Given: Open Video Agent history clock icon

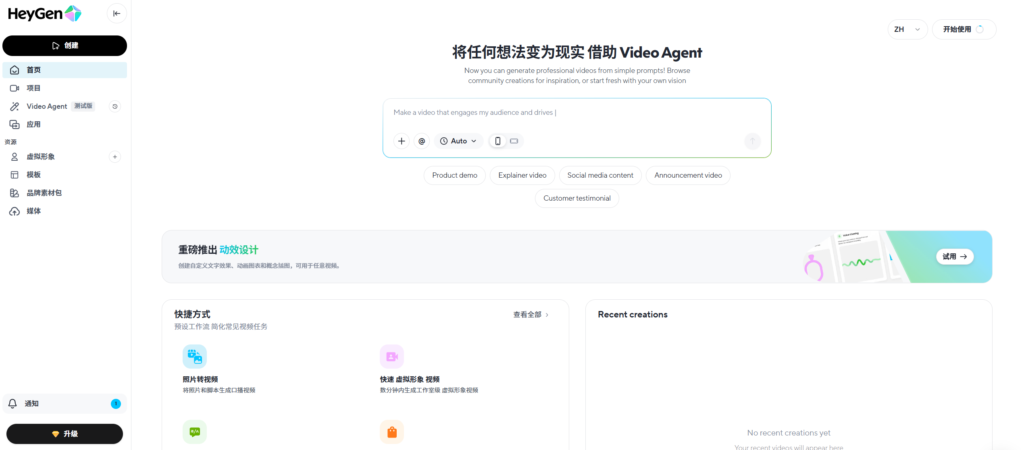Looking at the screenshot, I should [115, 106].
